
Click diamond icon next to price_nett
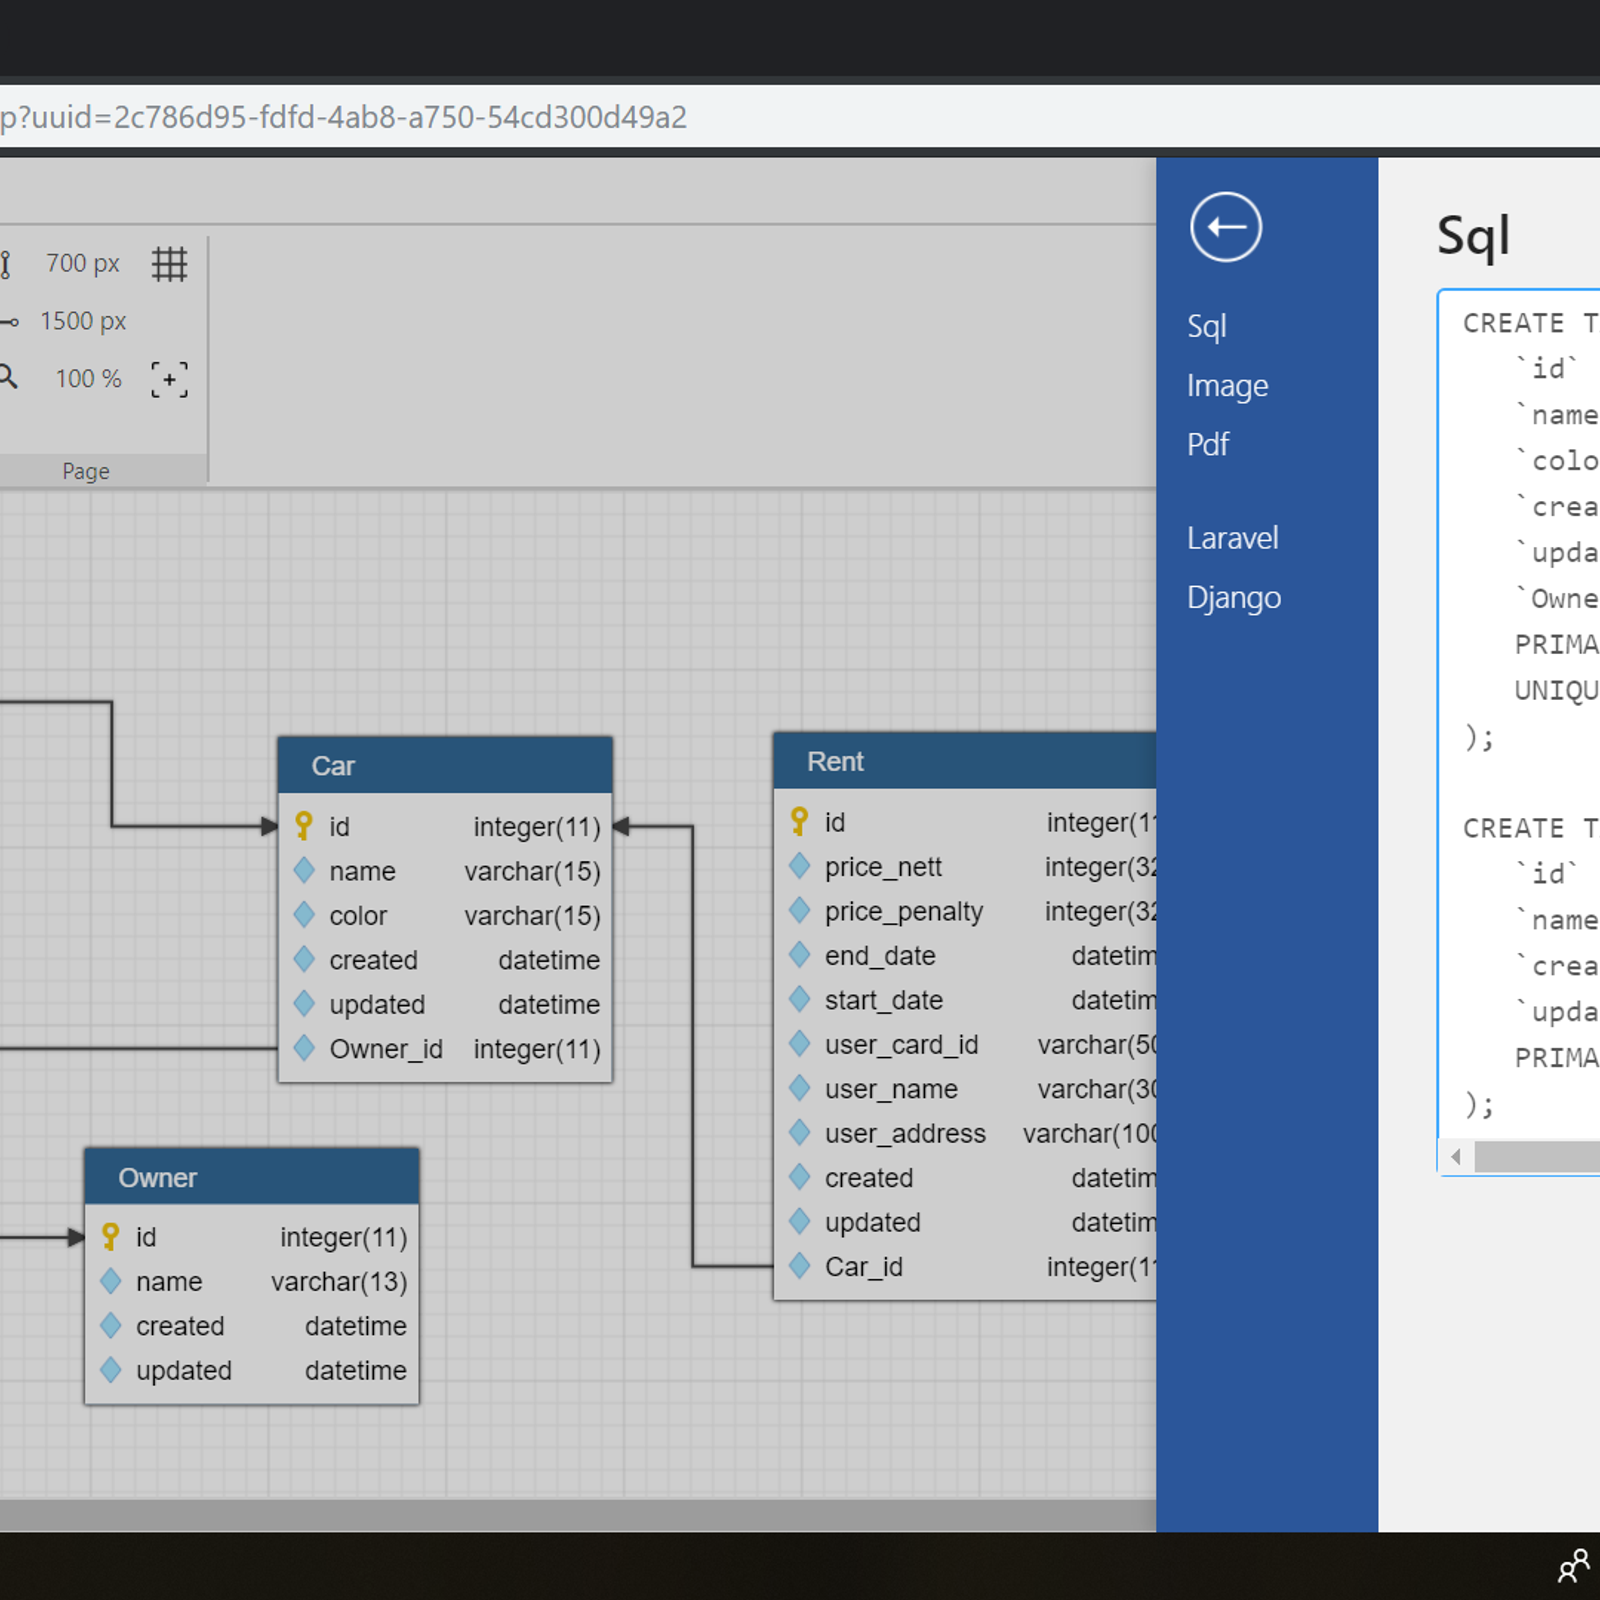click(799, 866)
